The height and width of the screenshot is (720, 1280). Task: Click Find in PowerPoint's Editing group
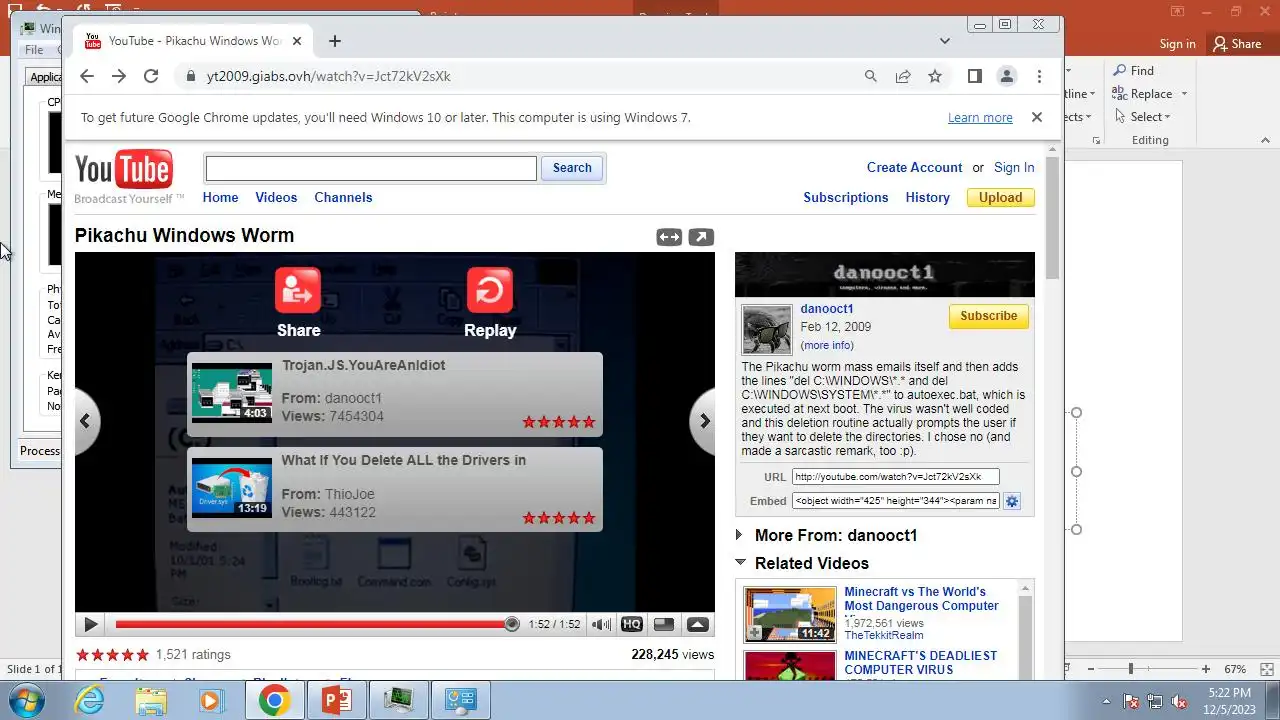[1134, 71]
